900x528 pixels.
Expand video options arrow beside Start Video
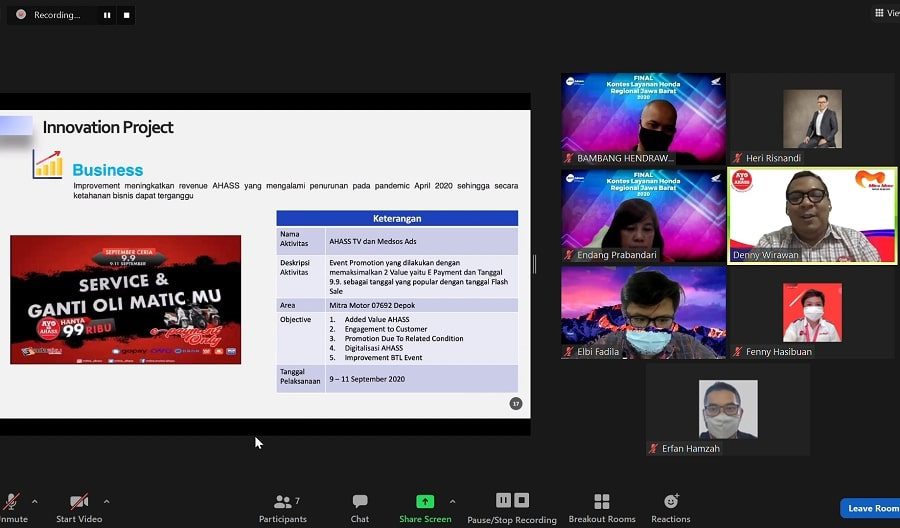click(107, 502)
